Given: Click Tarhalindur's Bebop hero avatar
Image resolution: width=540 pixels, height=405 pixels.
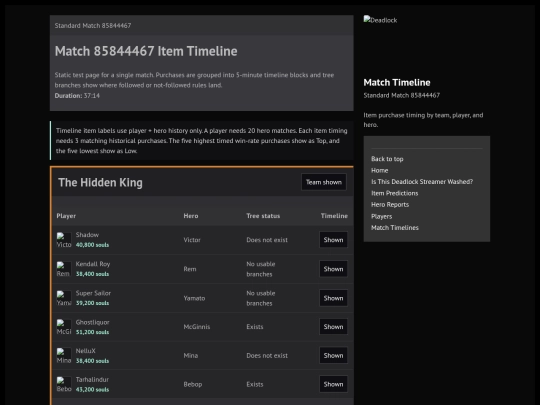Looking at the screenshot, I should point(64,384).
